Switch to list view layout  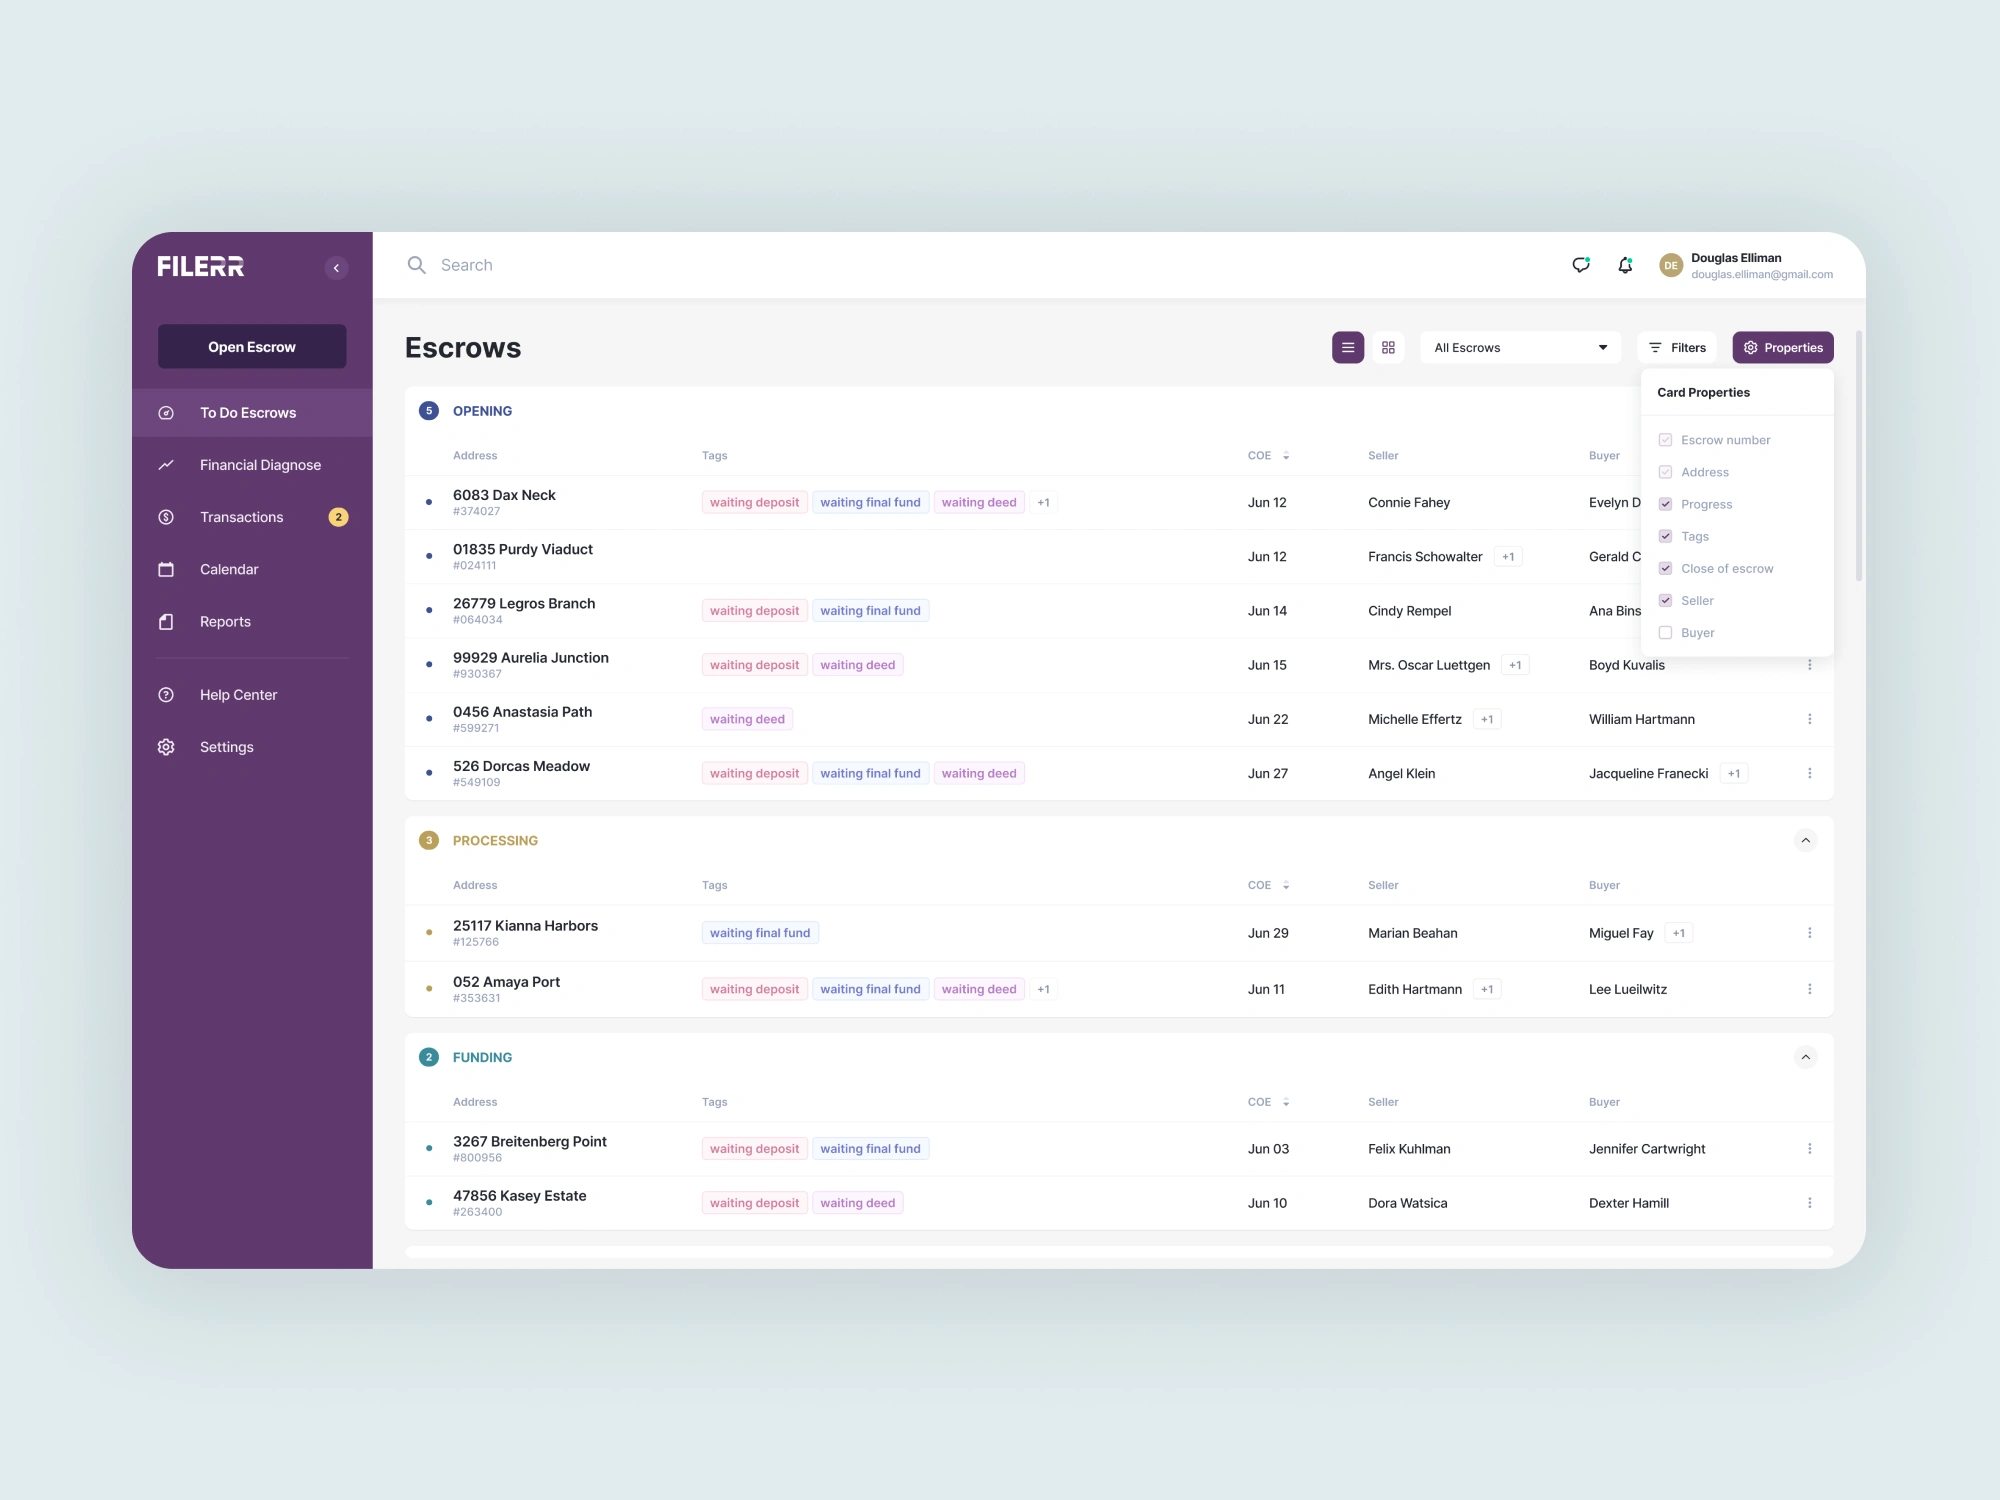coord(1347,348)
